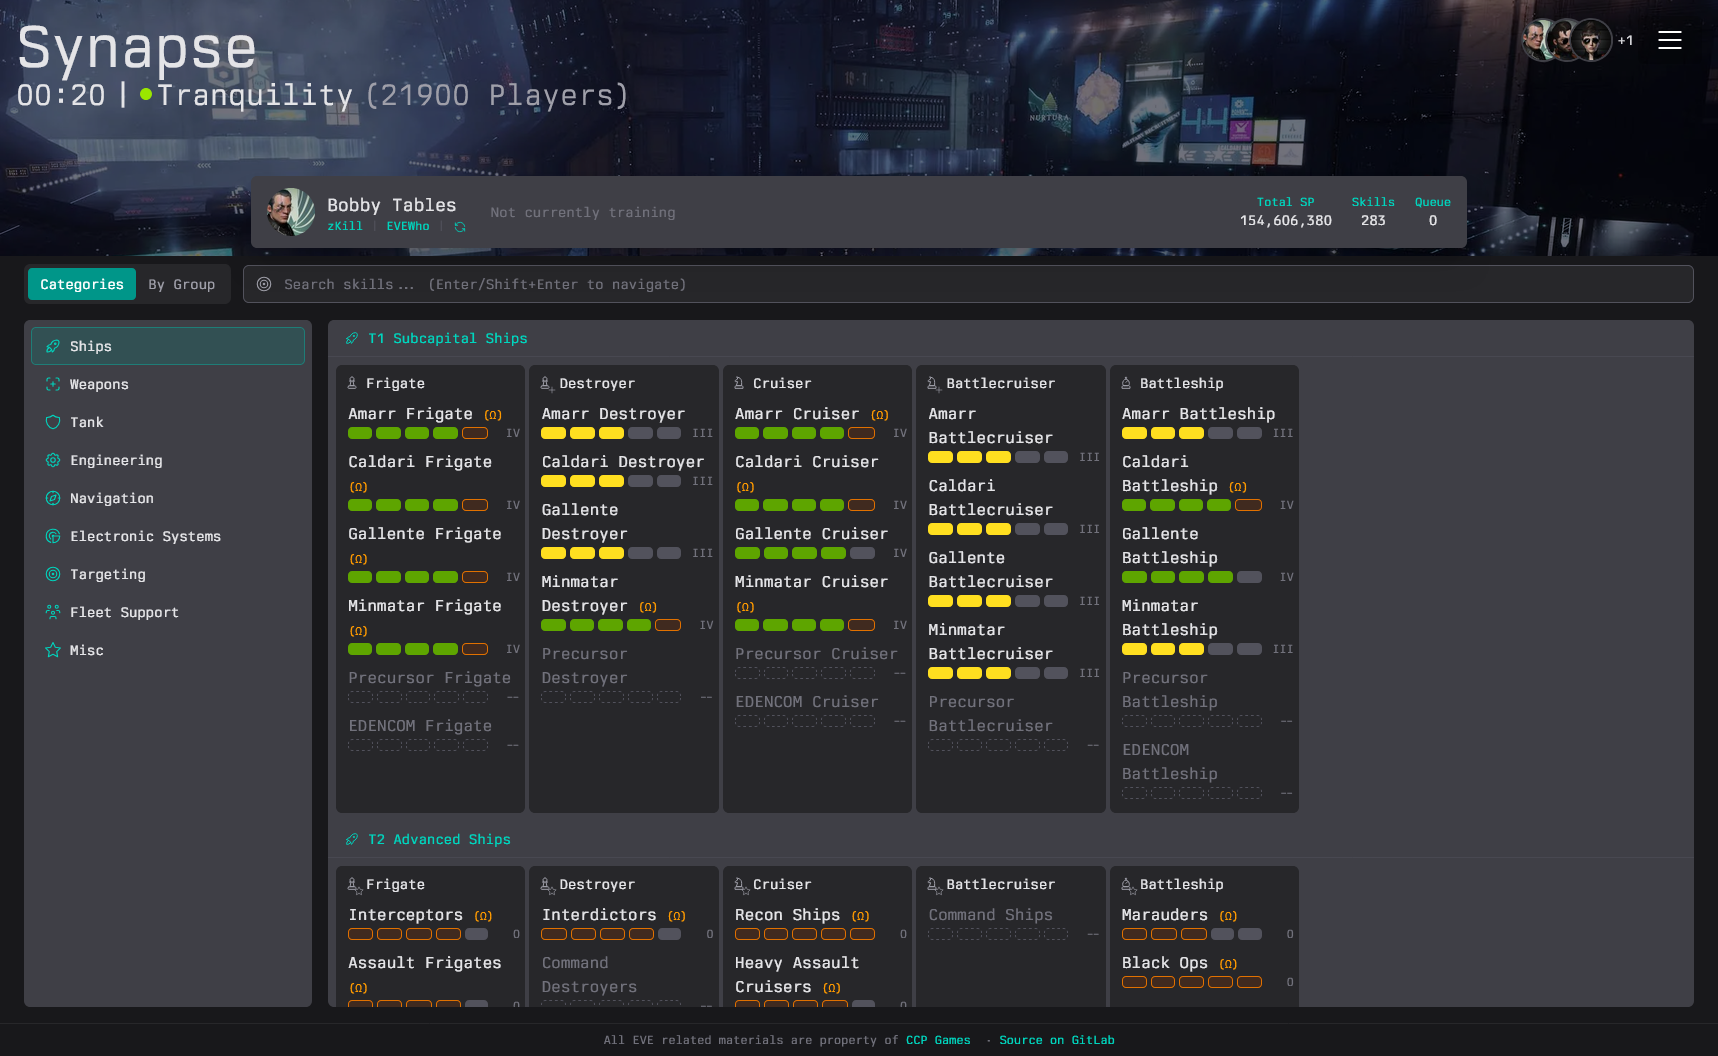Click the T1 Cruiser column icon
The image size is (1718, 1056).
(x=739, y=383)
